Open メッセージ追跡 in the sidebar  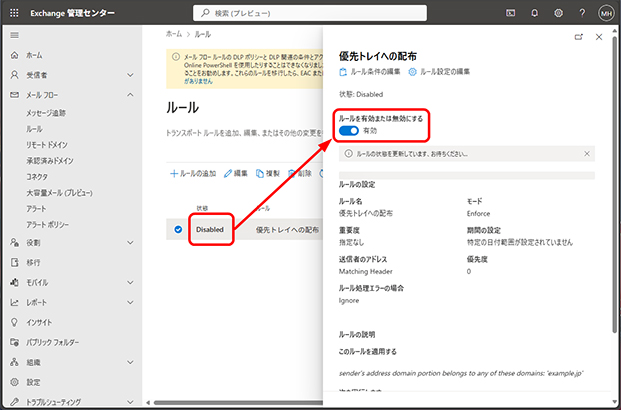[x=46, y=113]
